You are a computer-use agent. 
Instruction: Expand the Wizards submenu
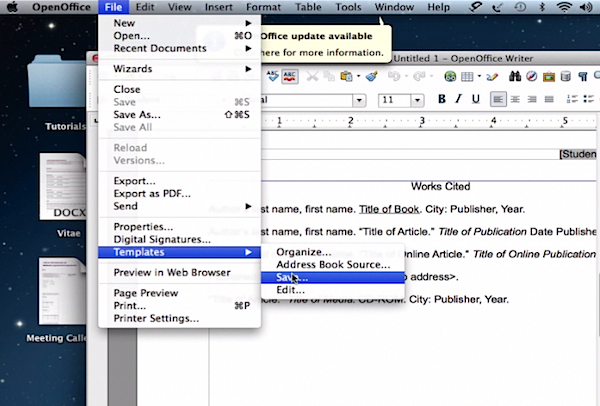(180, 69)
